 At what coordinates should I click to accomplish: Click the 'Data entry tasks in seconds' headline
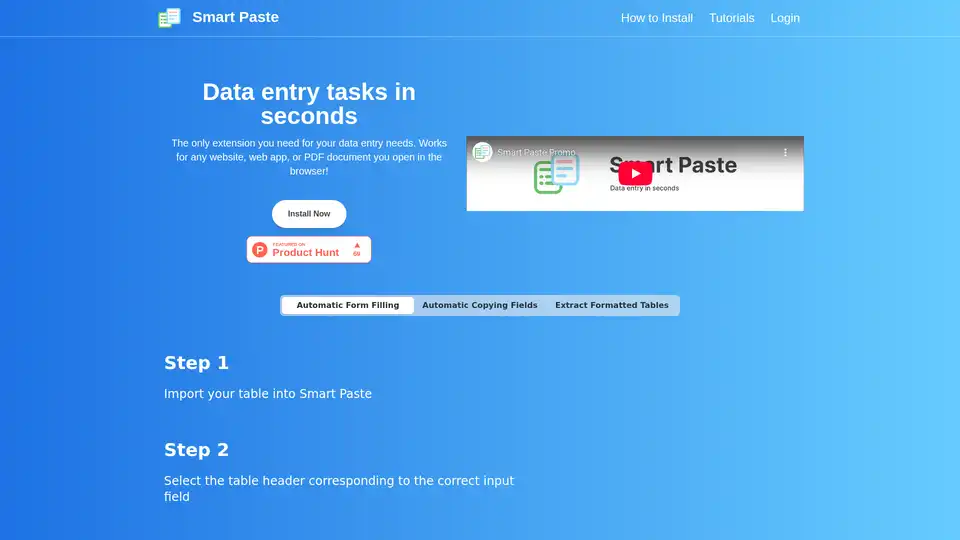tap(308, 104)
